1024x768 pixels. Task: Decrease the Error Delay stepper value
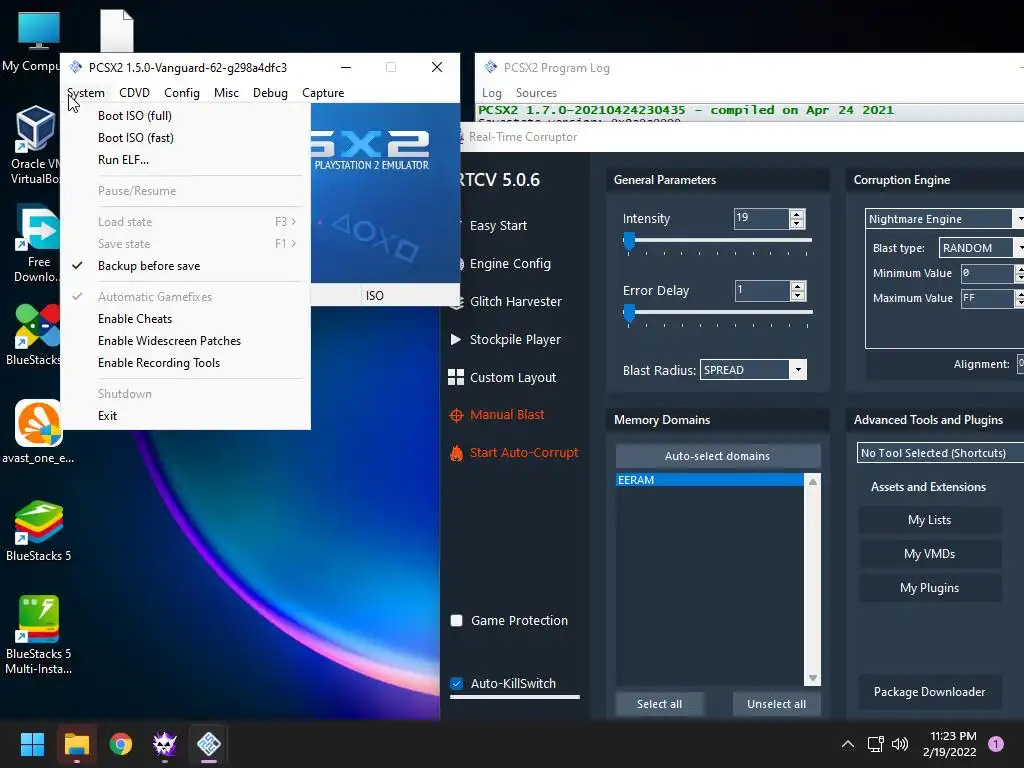[x=797, y=295]
